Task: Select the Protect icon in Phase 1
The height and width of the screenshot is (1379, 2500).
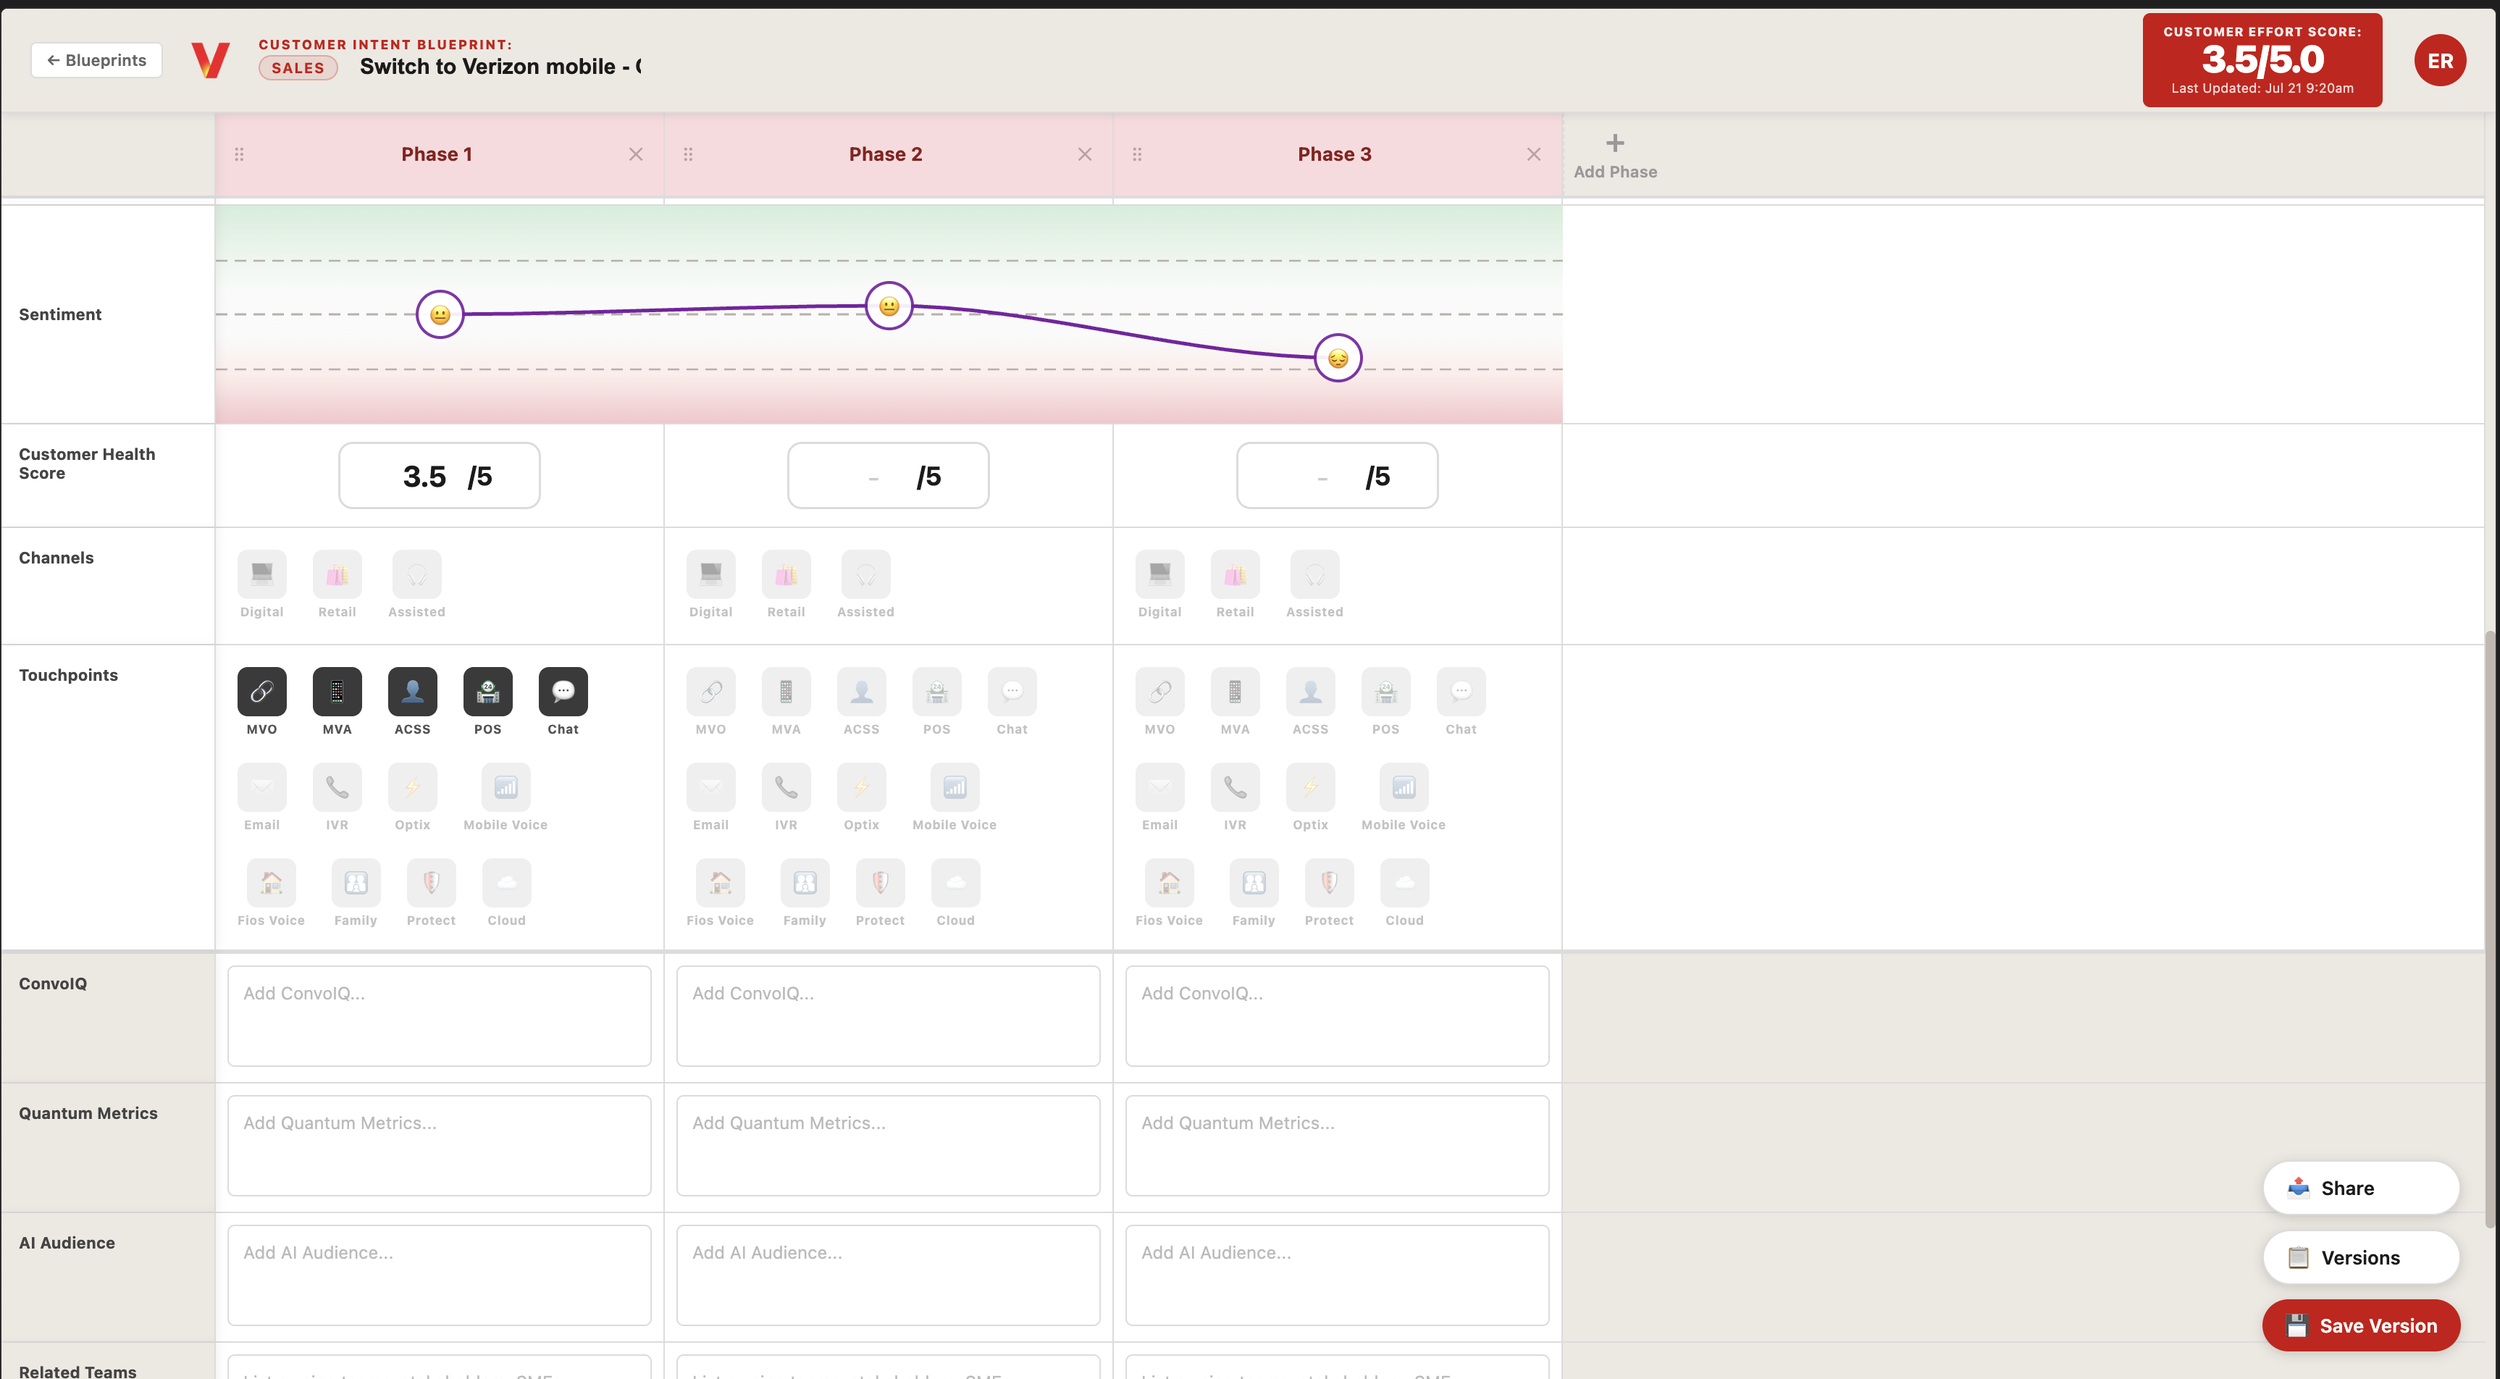Action: [431, 883]
